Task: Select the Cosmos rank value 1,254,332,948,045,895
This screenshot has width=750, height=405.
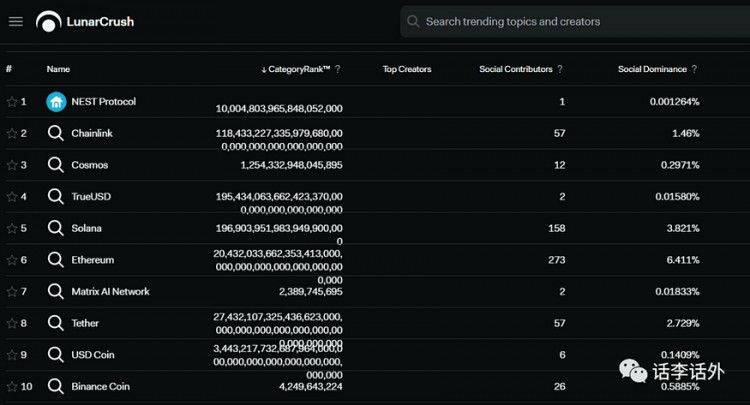Action: (x=291, y=165)
